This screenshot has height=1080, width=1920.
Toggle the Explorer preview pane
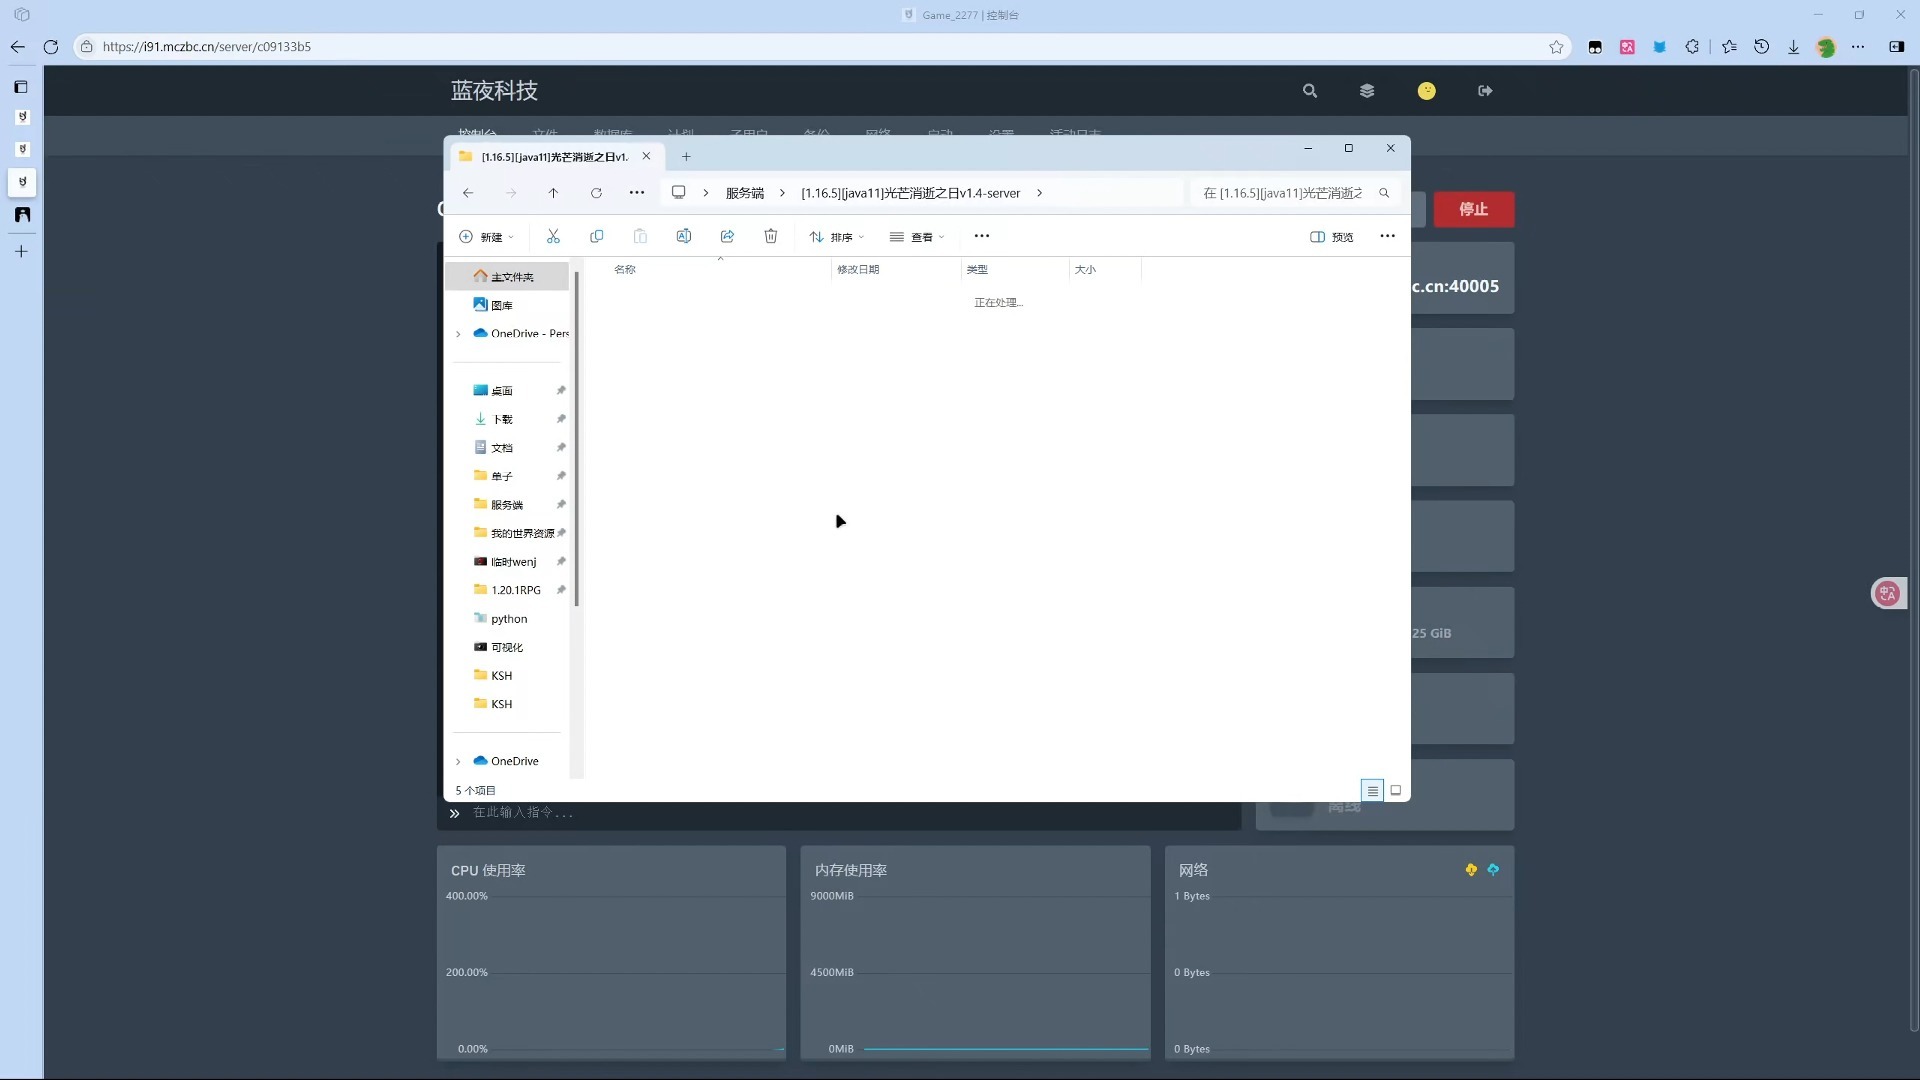point(1331,237)
